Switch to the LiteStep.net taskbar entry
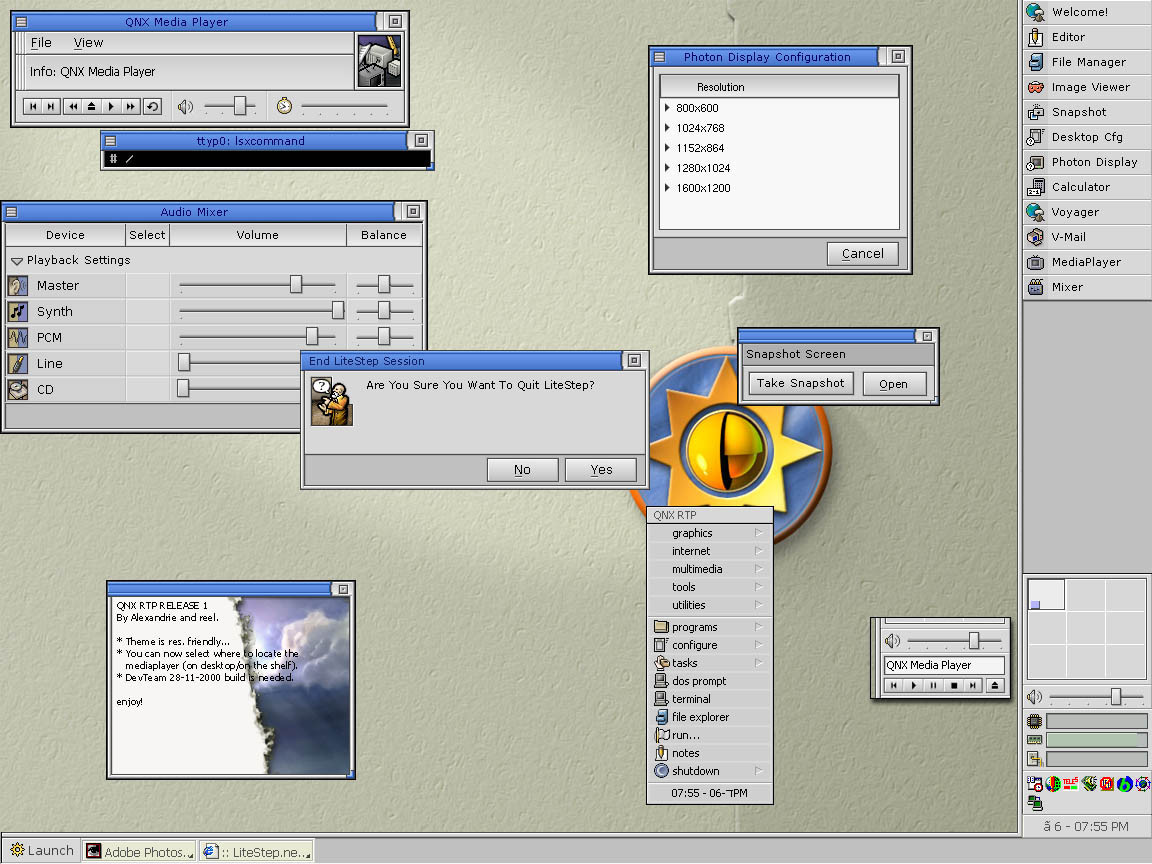 [256, 852]
